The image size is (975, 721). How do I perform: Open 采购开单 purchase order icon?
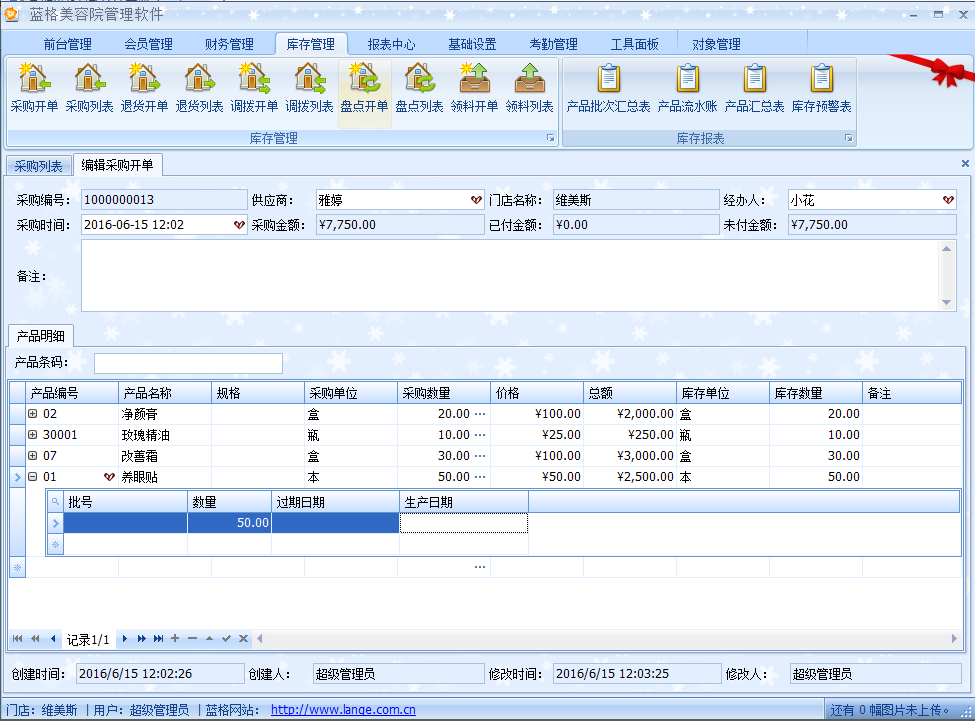point(34,87)
